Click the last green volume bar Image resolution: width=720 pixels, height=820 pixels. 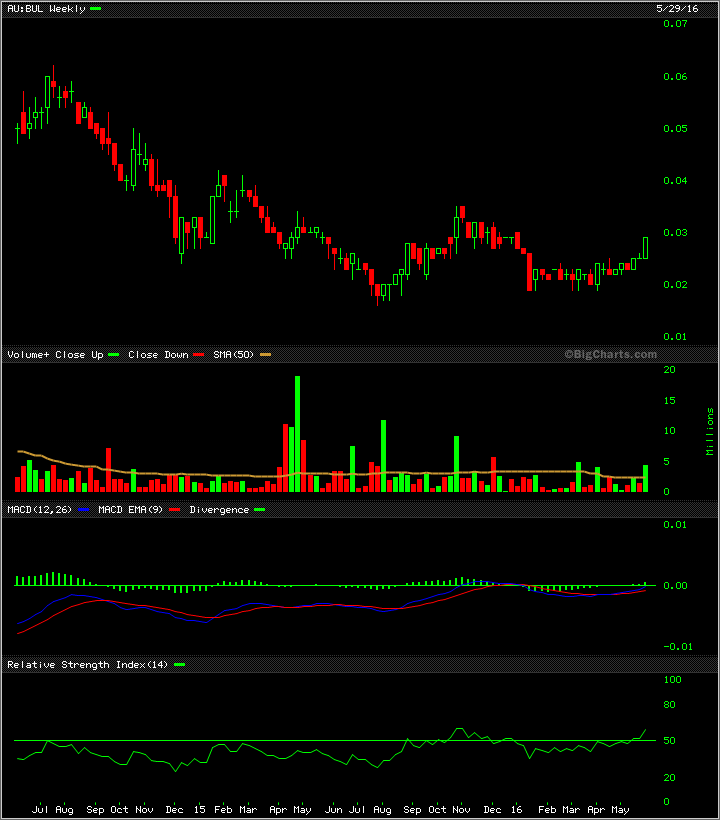(x=646, y=479)
